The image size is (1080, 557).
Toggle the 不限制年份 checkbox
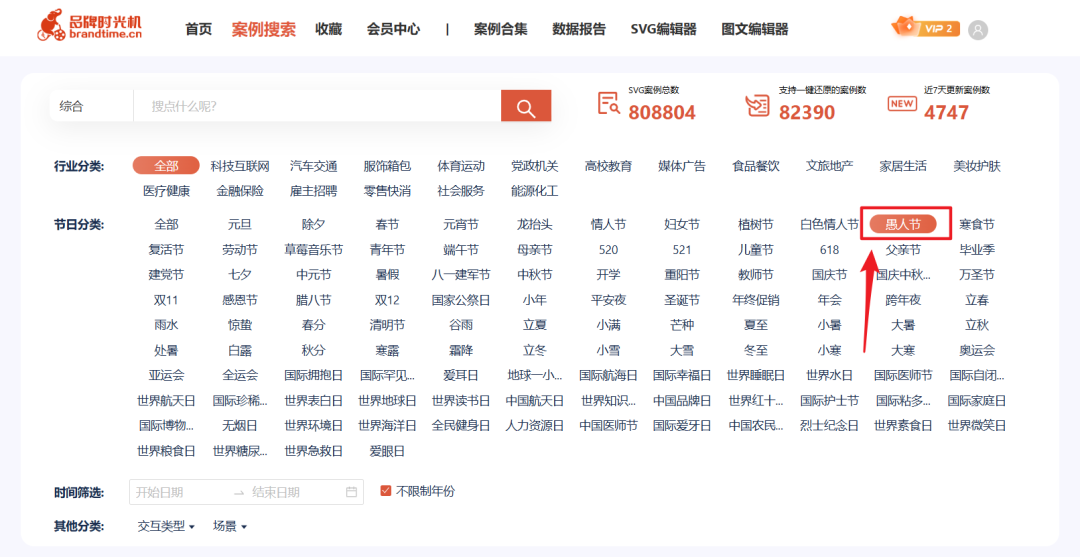(x=386, y=491)
